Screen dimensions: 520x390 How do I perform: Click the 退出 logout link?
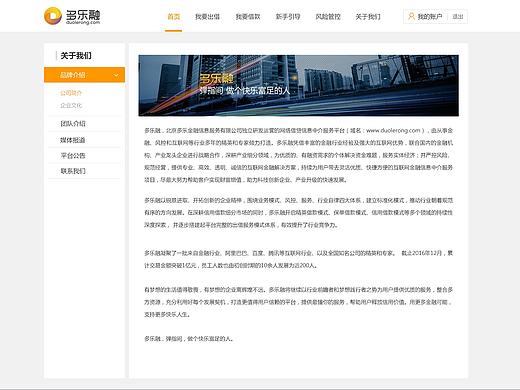click(x=458, y=17)
